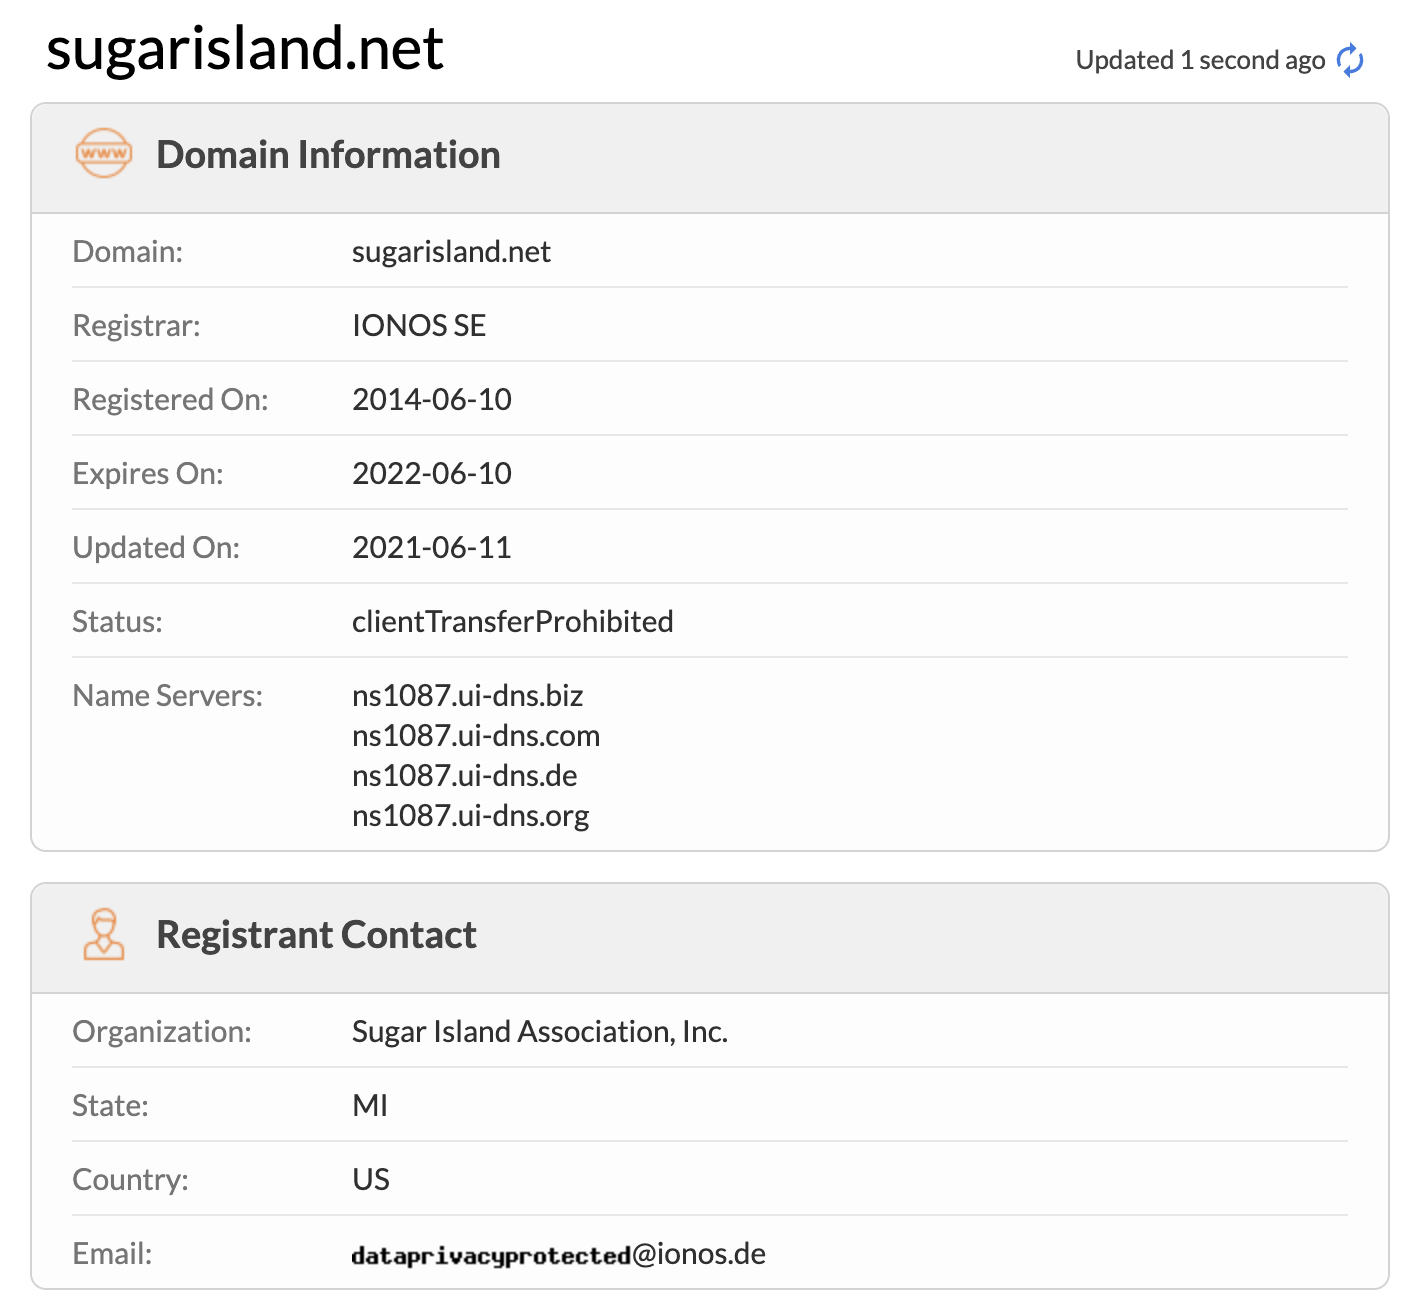Viewport: 1406px width, 1304px height.
Task: Click the dataprivacyprotected@ionos.de email address
Action: pos(558,1254)
